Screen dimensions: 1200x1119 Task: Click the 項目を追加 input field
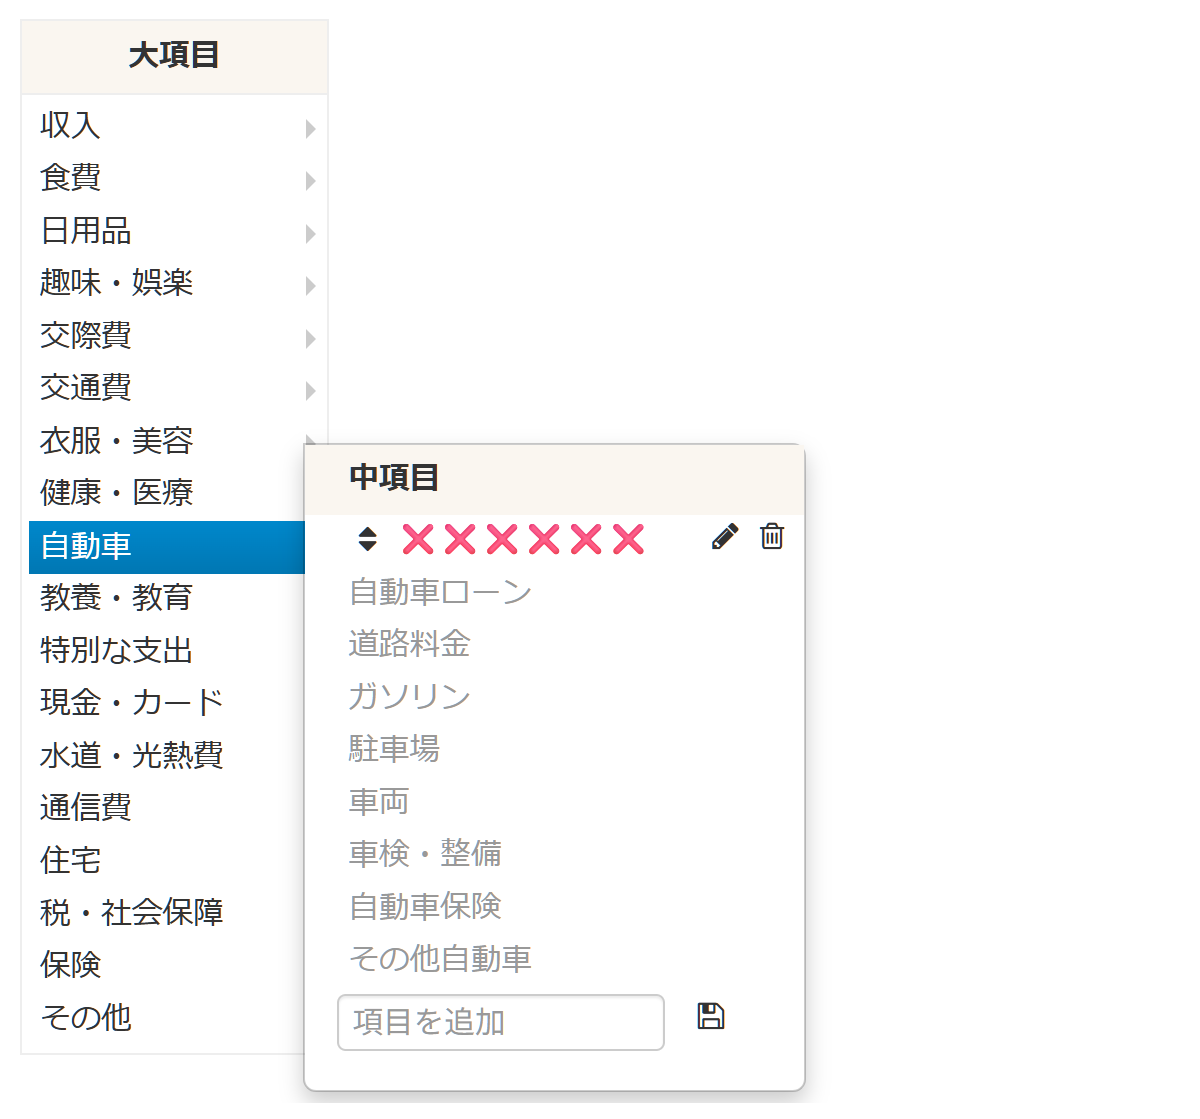pyautogui.click(x=500, y=1022)
